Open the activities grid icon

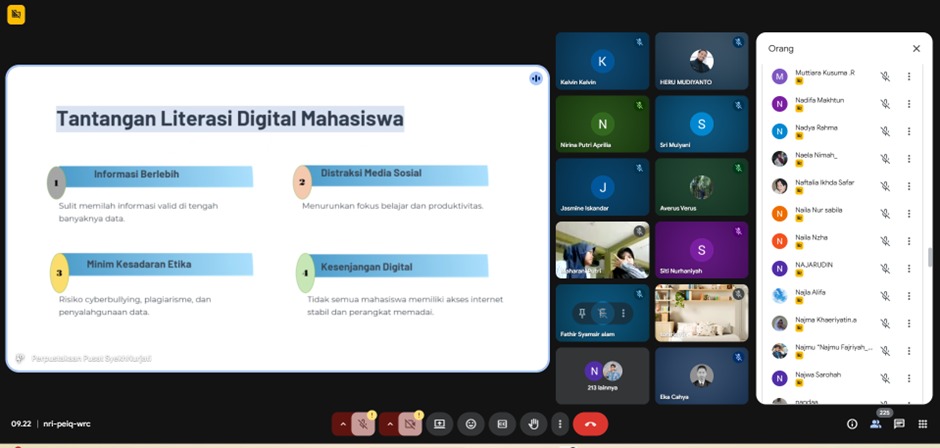[922, 424]
